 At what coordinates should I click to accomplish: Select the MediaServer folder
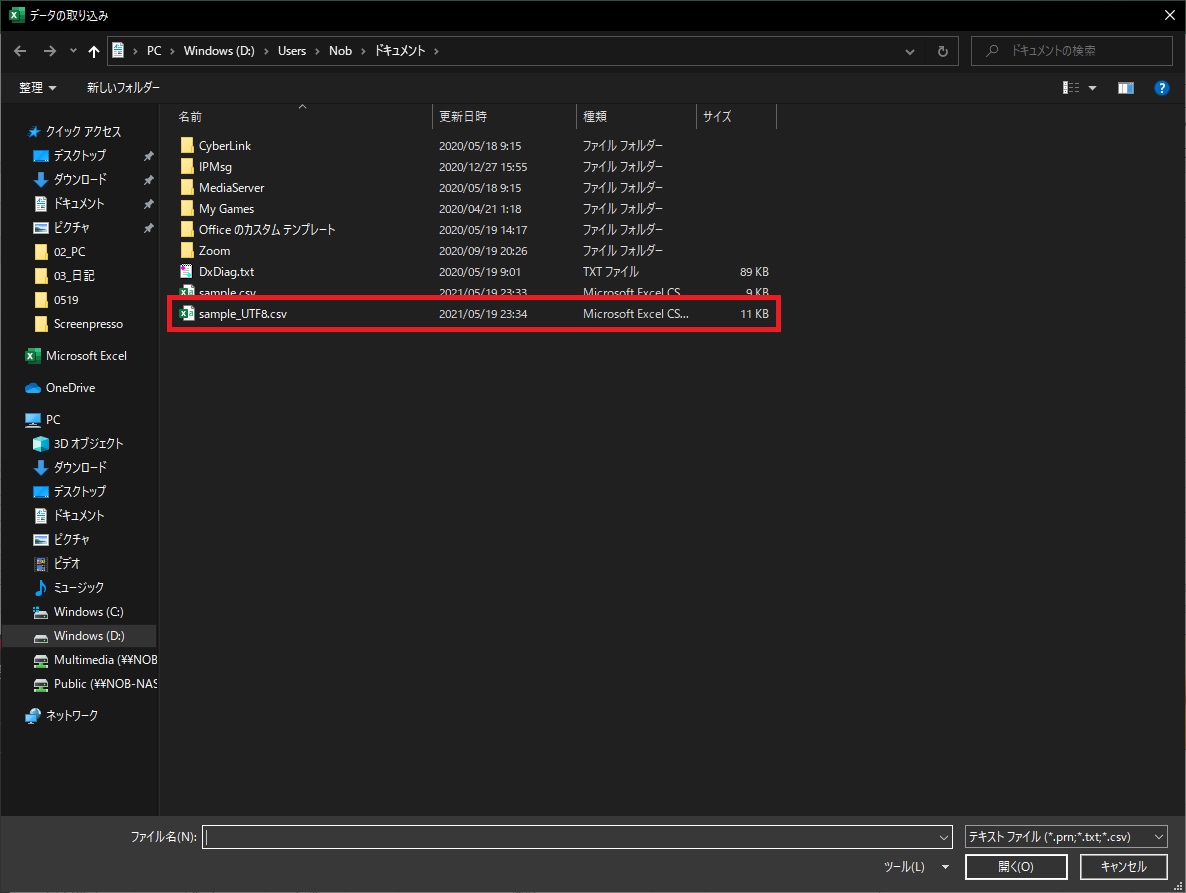pos(231,188)
